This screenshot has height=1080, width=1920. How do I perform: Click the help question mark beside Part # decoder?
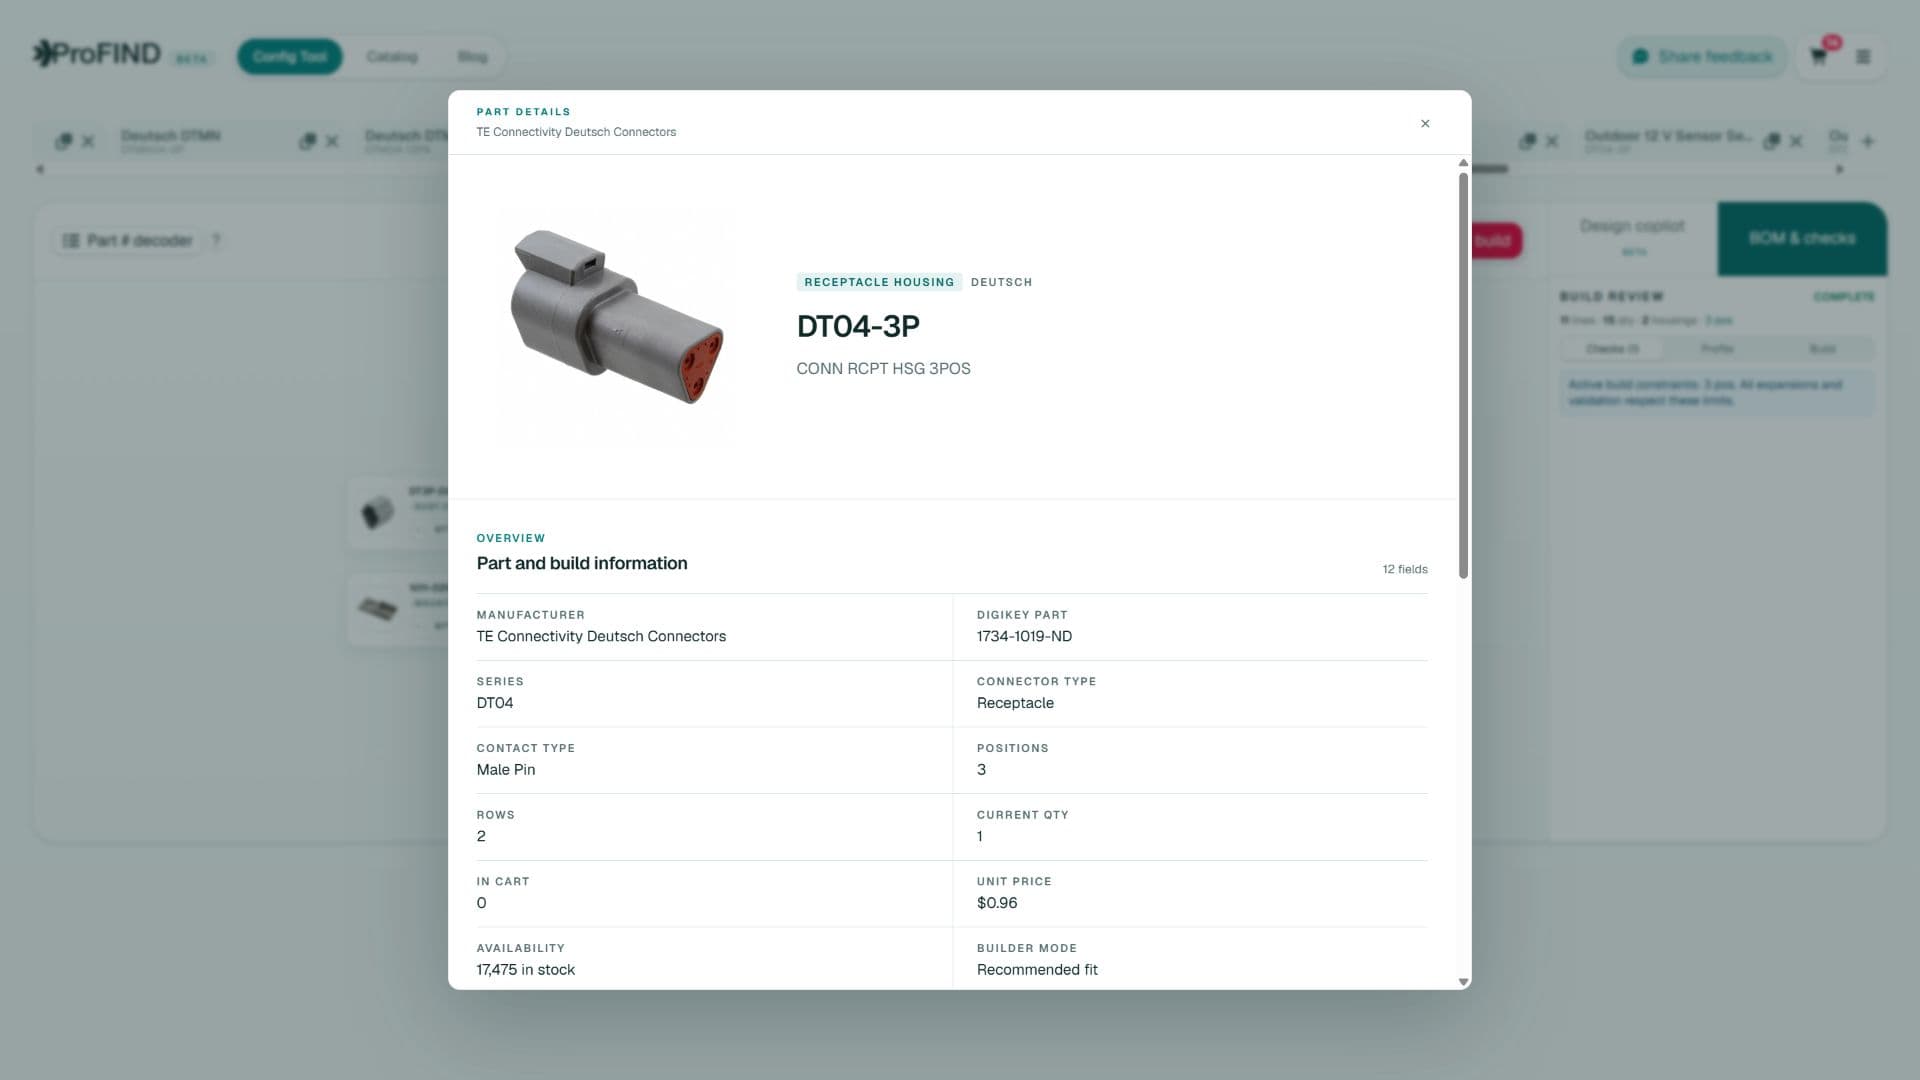pos(216,240)
